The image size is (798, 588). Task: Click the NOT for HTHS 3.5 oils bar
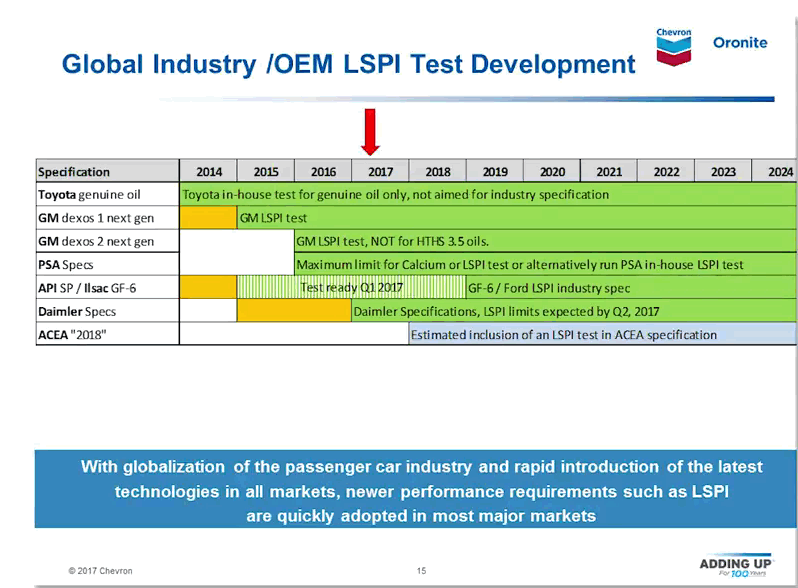pos(546,241)
